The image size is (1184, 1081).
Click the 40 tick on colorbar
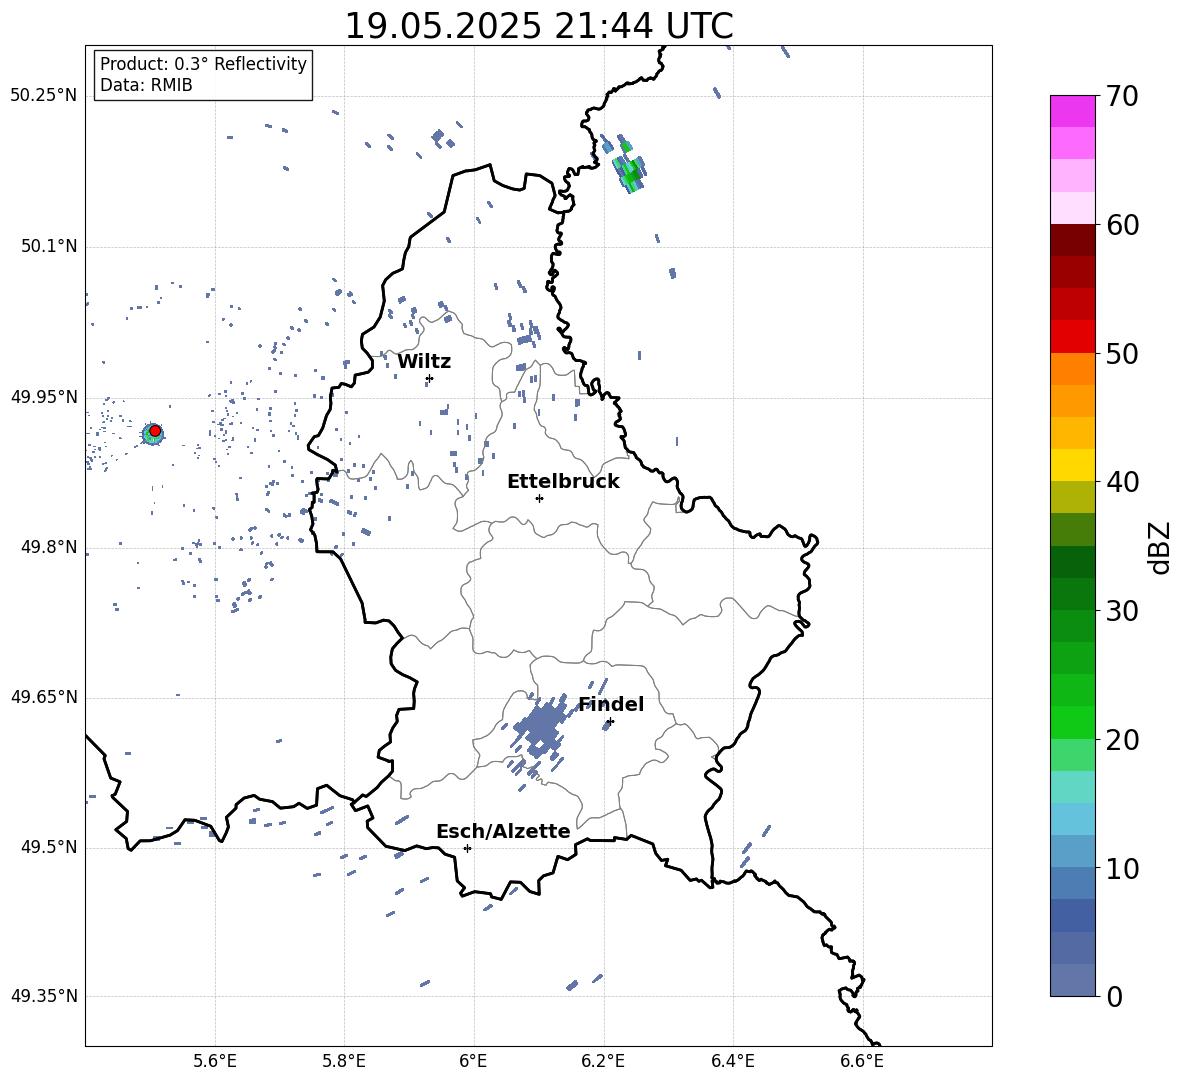pos(1122,482)
